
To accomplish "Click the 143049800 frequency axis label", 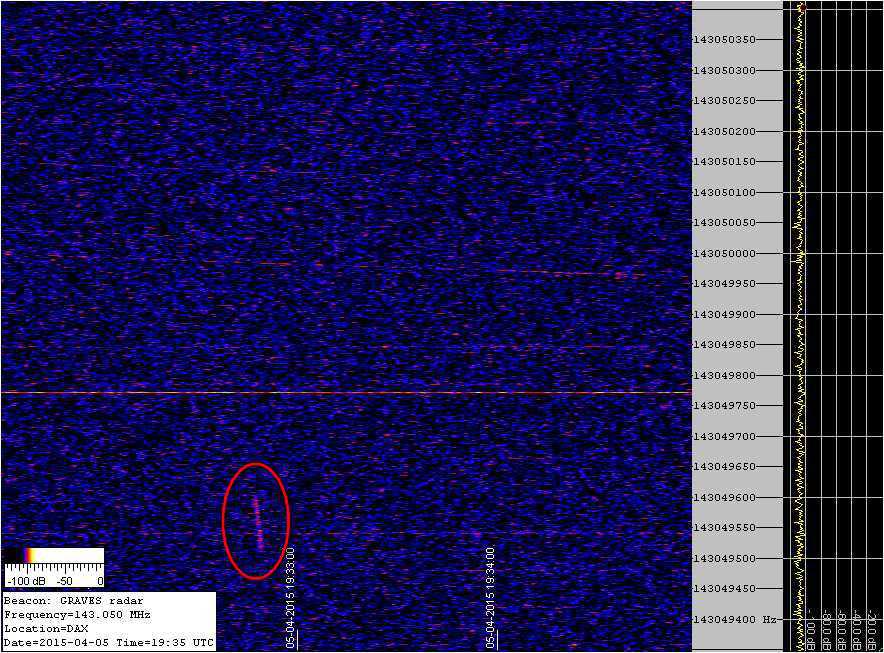I will 724,375.
